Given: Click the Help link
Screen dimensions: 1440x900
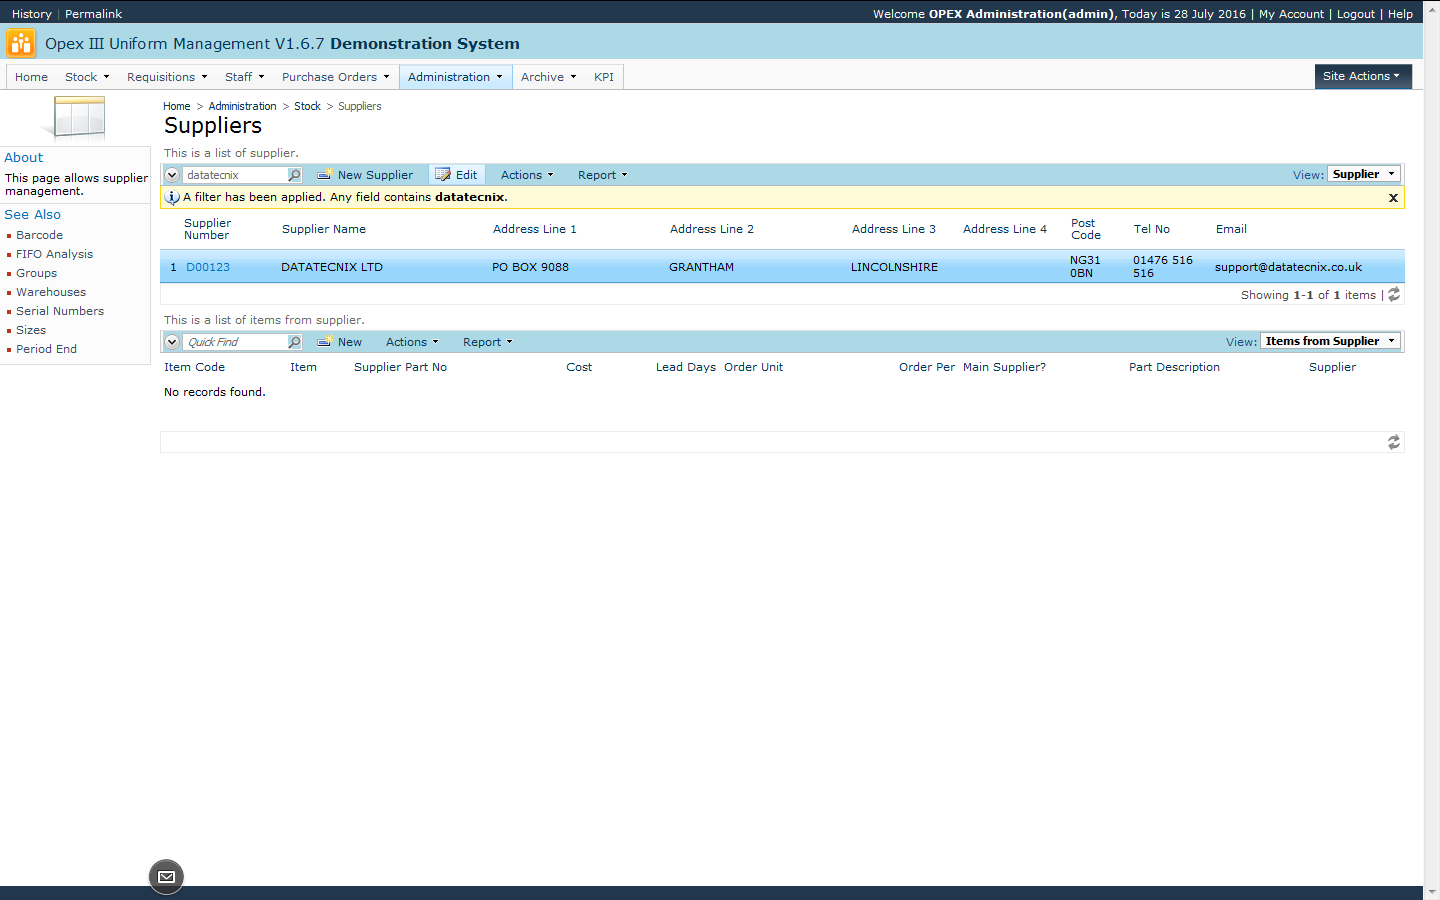Looking at the screenshot, I should click(x=1400, y=14).
